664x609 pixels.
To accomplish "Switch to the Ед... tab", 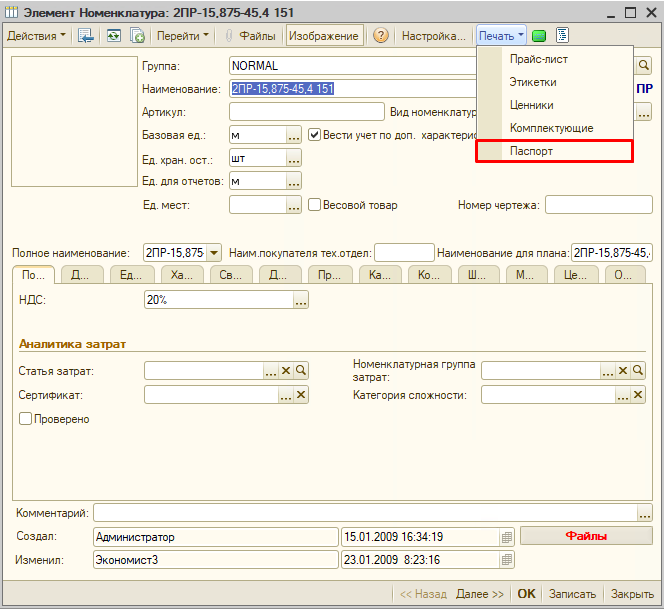I will tap(131, 275).
